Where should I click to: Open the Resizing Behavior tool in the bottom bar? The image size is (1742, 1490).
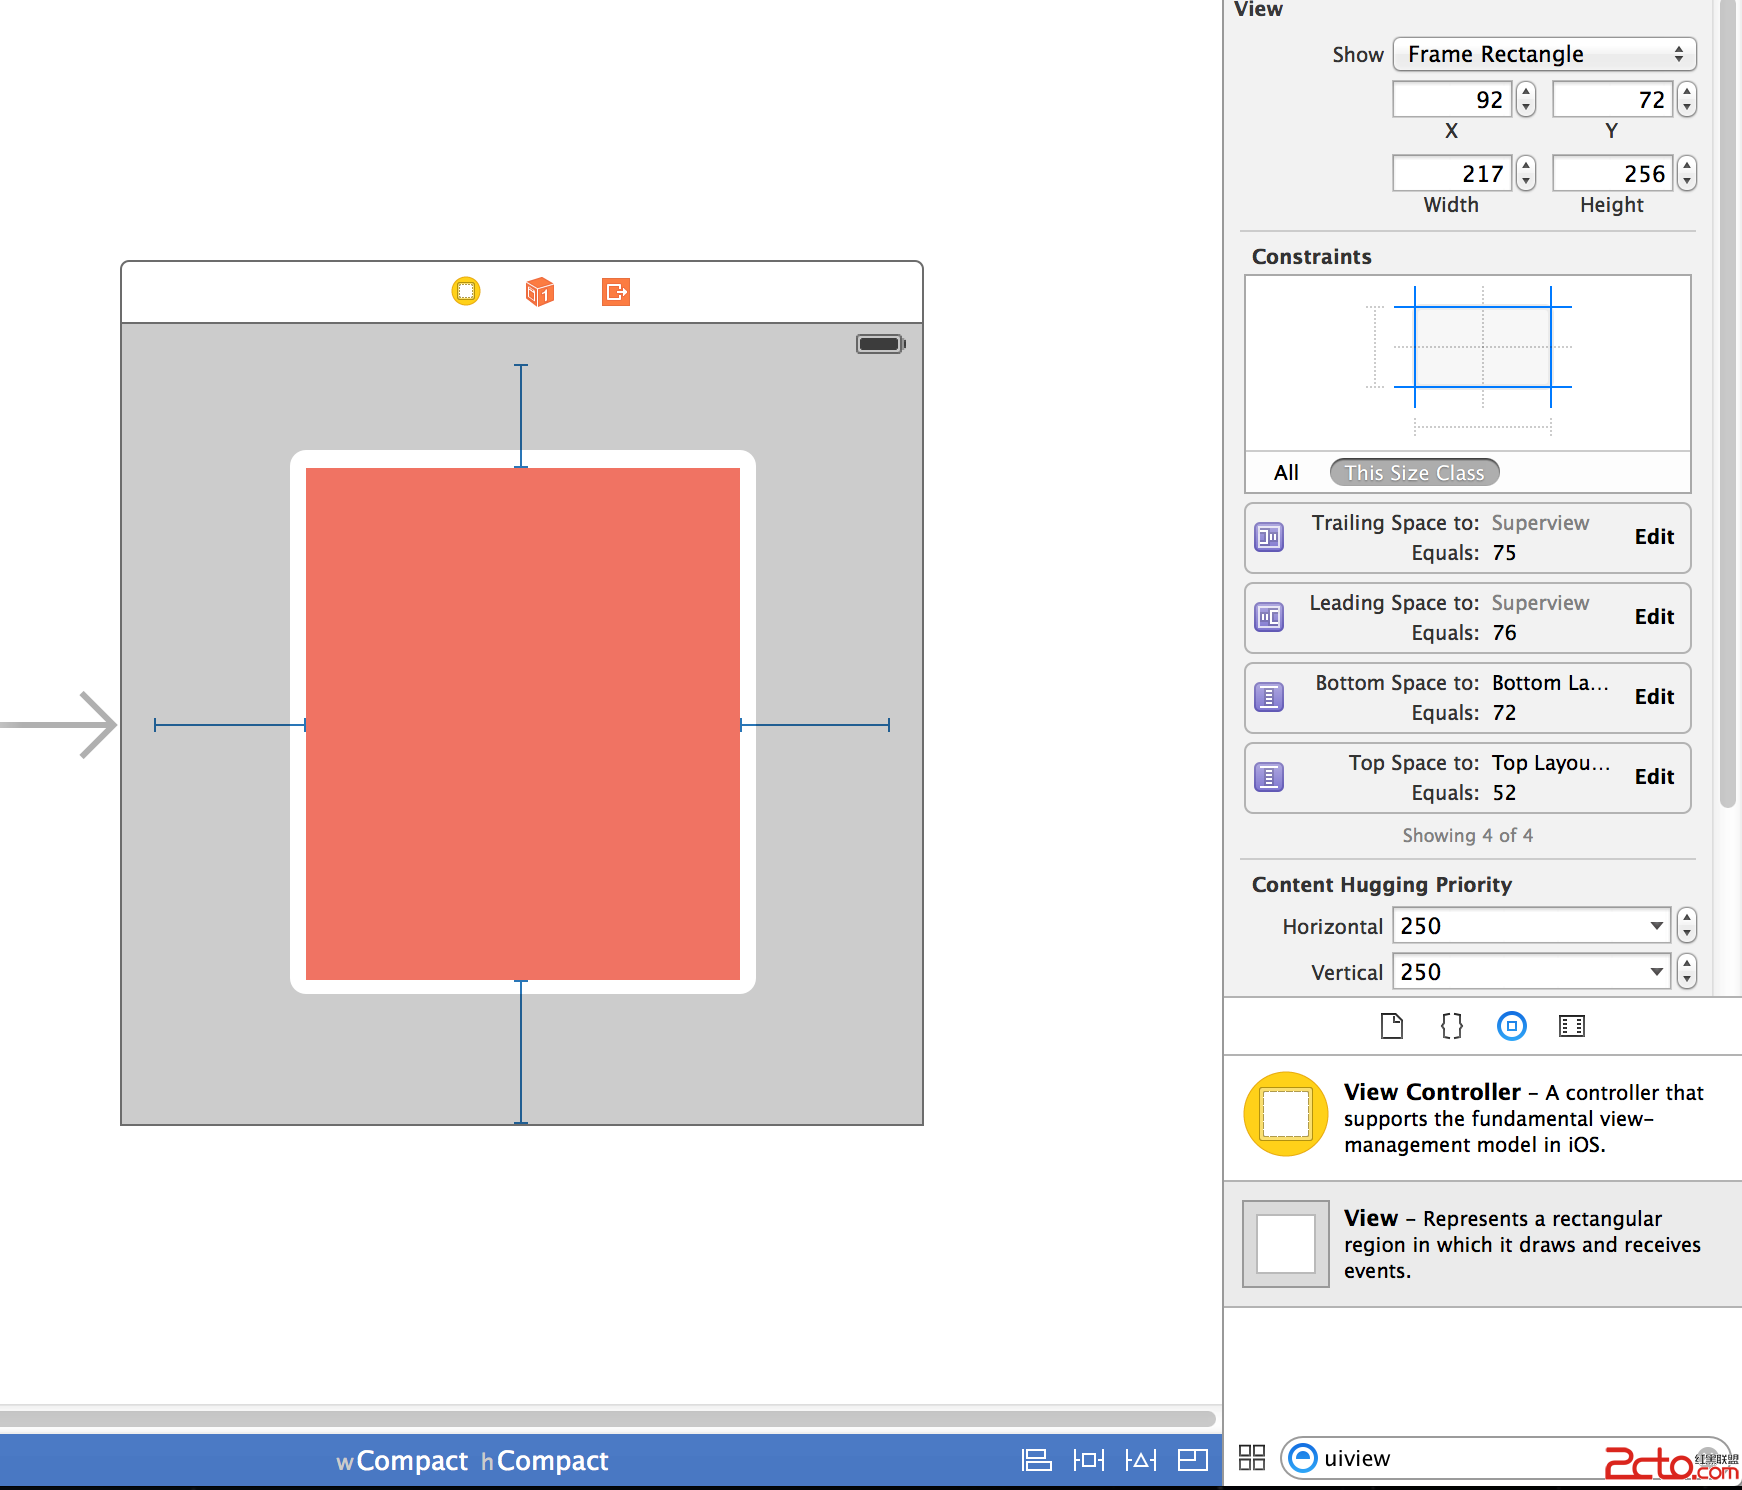pyautogui.click(x=1192, y=1460)
